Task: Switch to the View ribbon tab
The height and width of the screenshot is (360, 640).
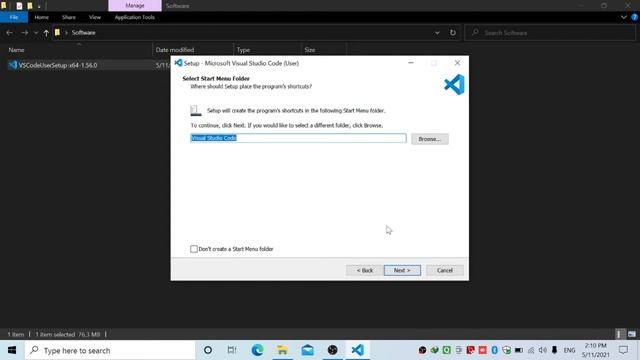Action: 95,17
